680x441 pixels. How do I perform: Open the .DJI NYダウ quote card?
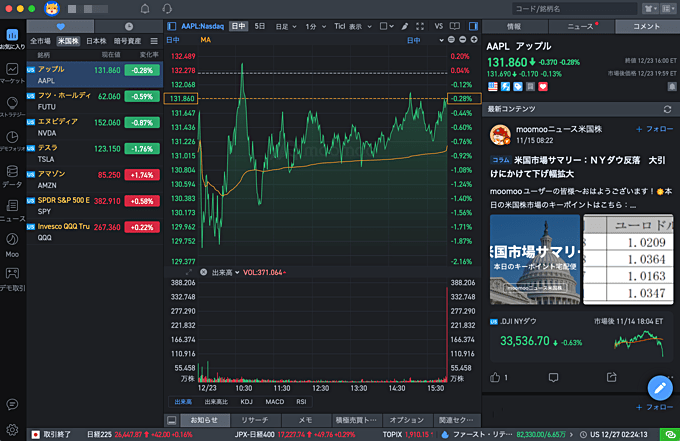coord(581,337)
